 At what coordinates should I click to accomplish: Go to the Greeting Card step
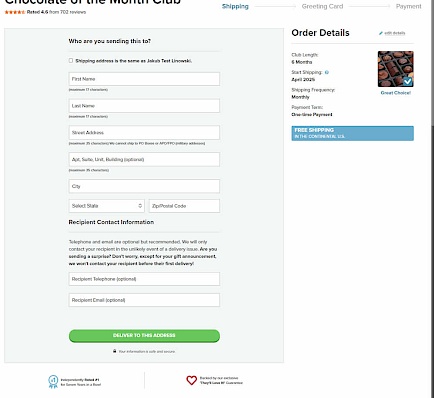click(322, 6)
